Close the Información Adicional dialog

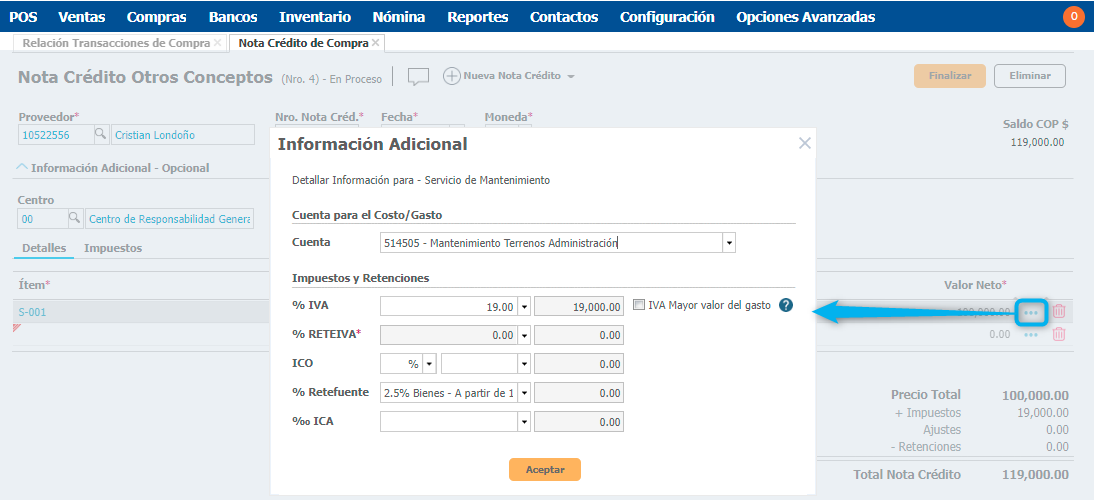[x=805, y=144]
